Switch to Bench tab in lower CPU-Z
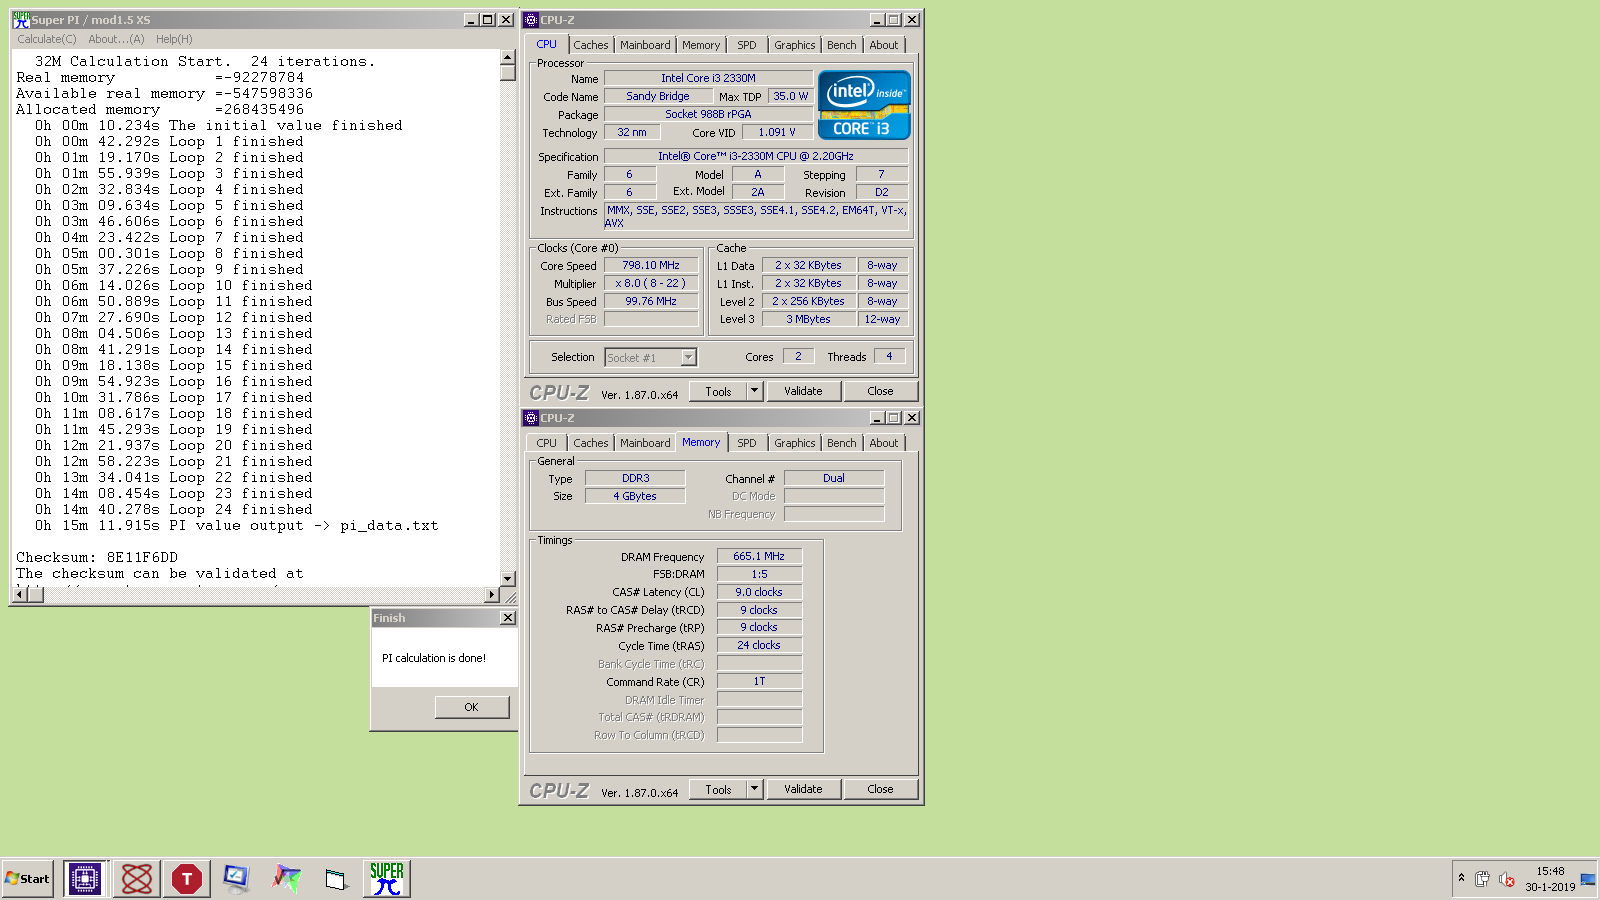Viewport: 1600px width, 900px height. (842, 443)
